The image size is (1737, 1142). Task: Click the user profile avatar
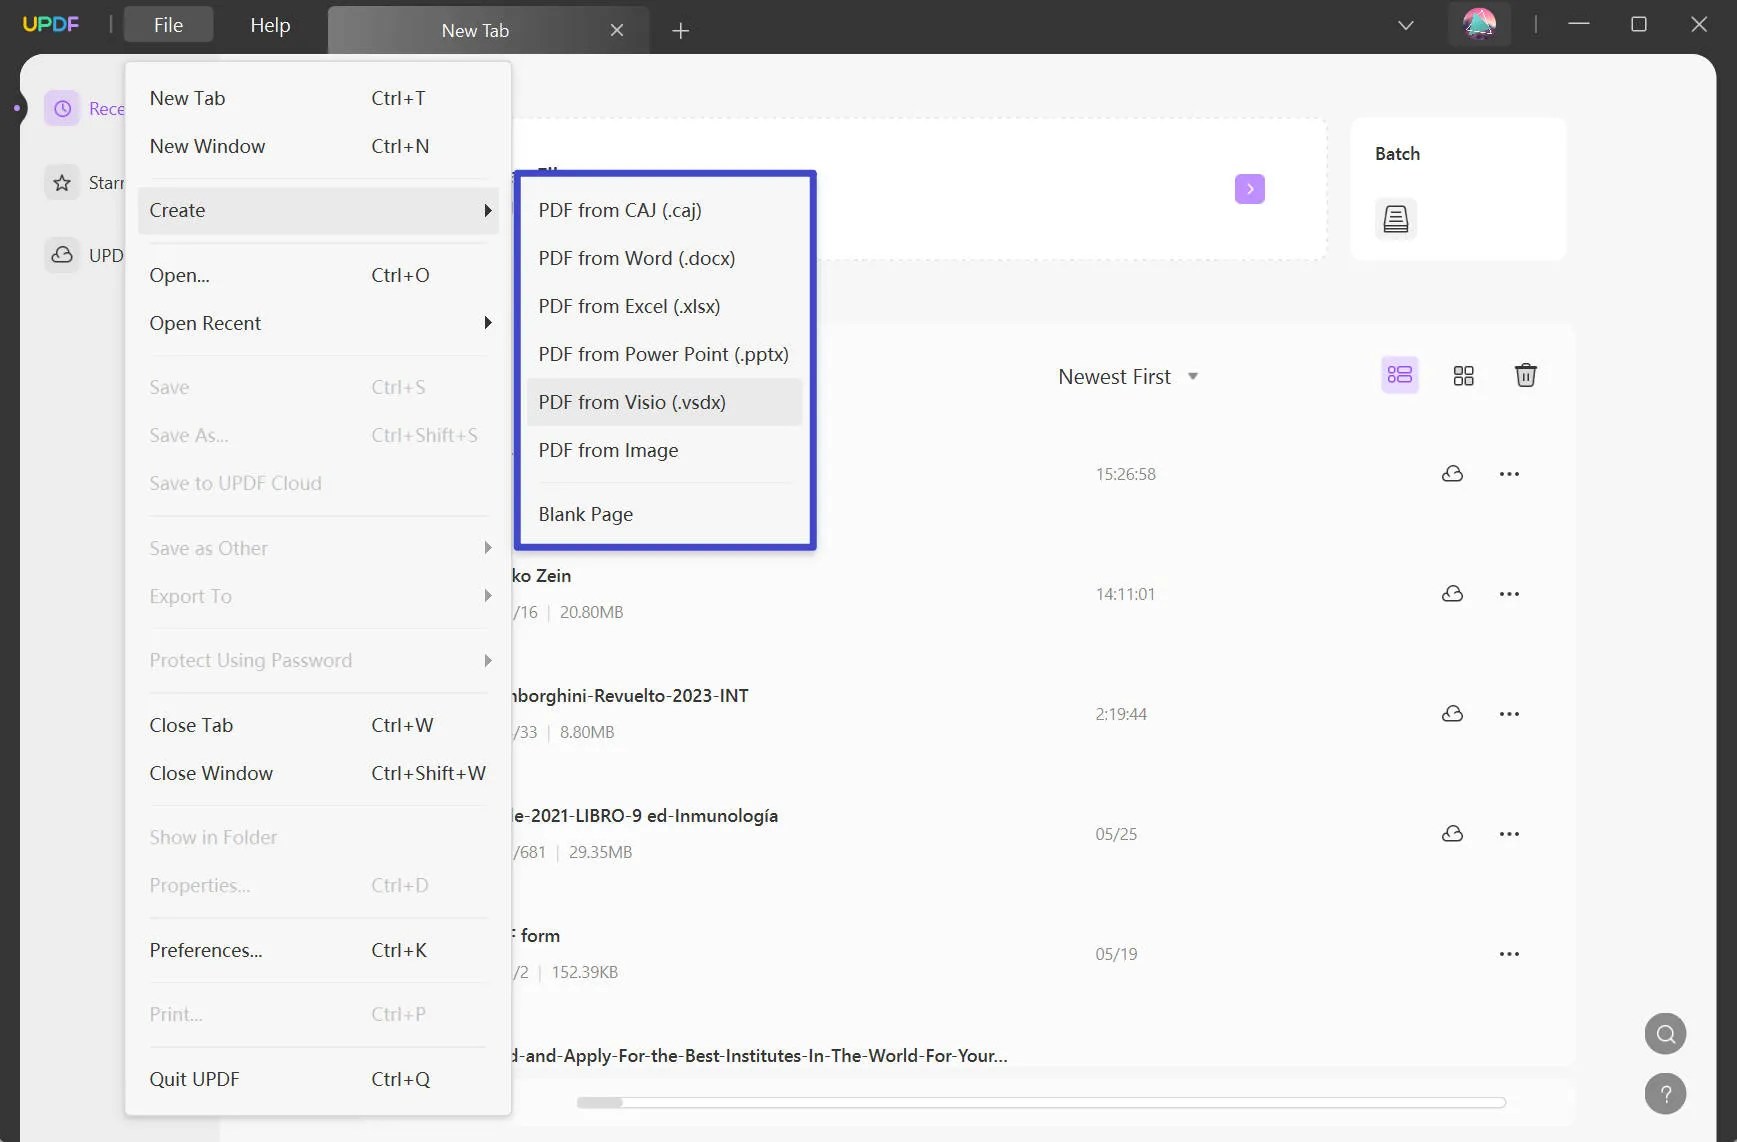pos(1479,23)
